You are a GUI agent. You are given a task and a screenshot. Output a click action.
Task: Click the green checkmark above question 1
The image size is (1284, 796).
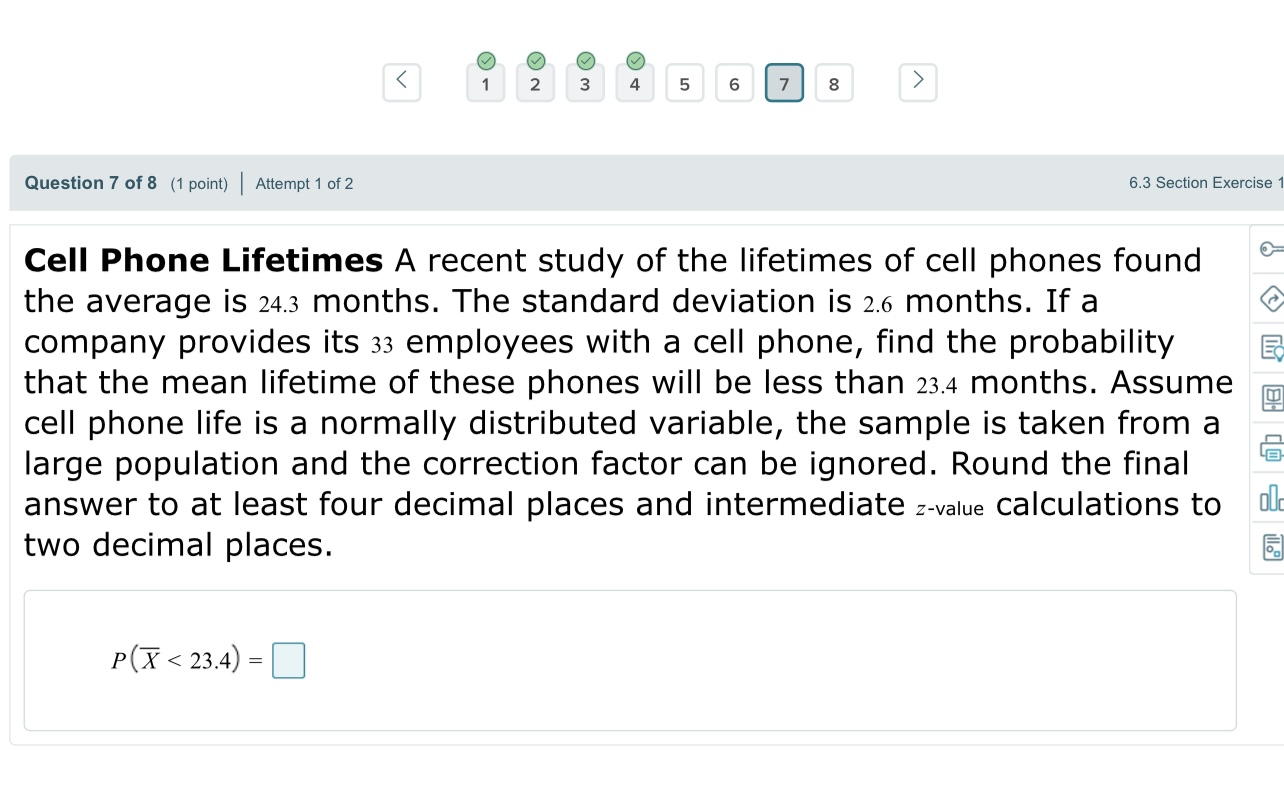[485, 60]
